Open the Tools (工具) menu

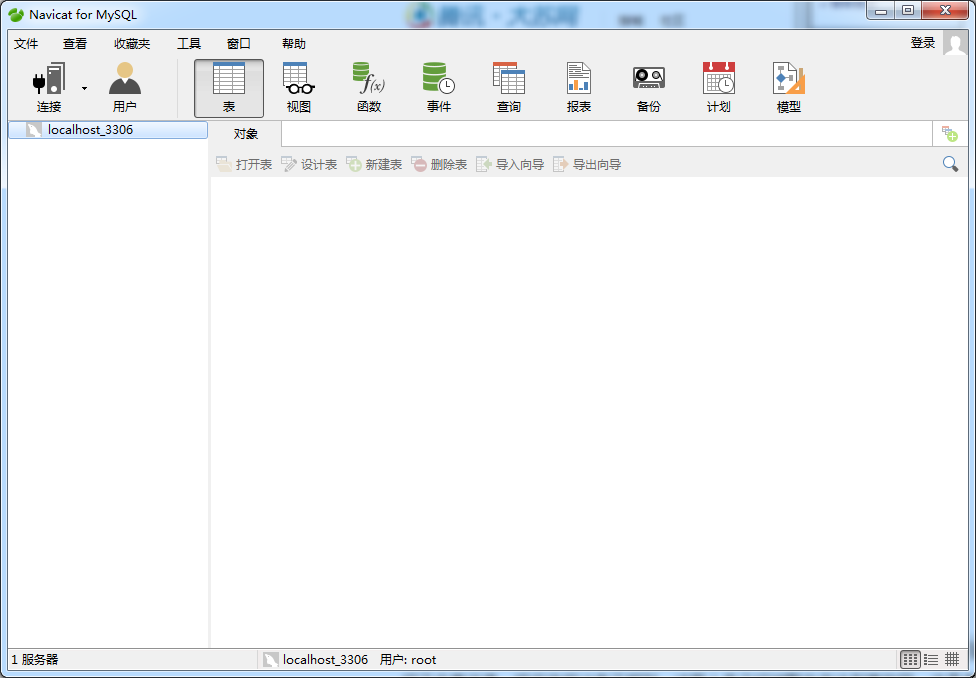tap(189, 44)
